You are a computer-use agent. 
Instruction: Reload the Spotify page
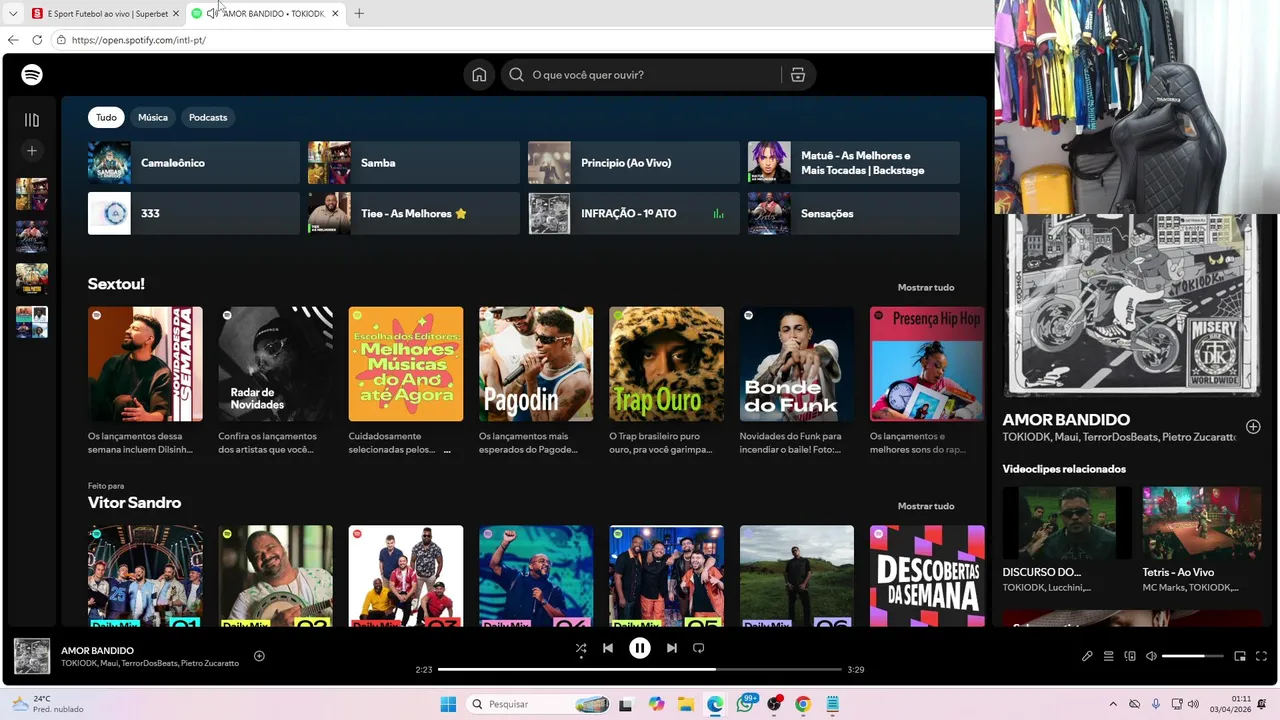coord(37,40)
